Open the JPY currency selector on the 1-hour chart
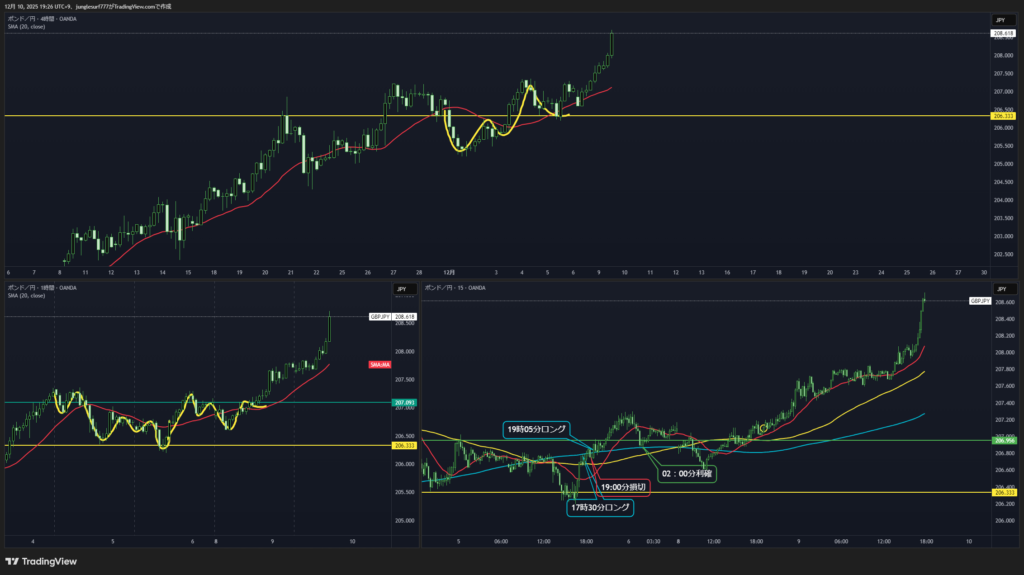The width and height of the screenshot is (1024, 575). tap(401, 289)
